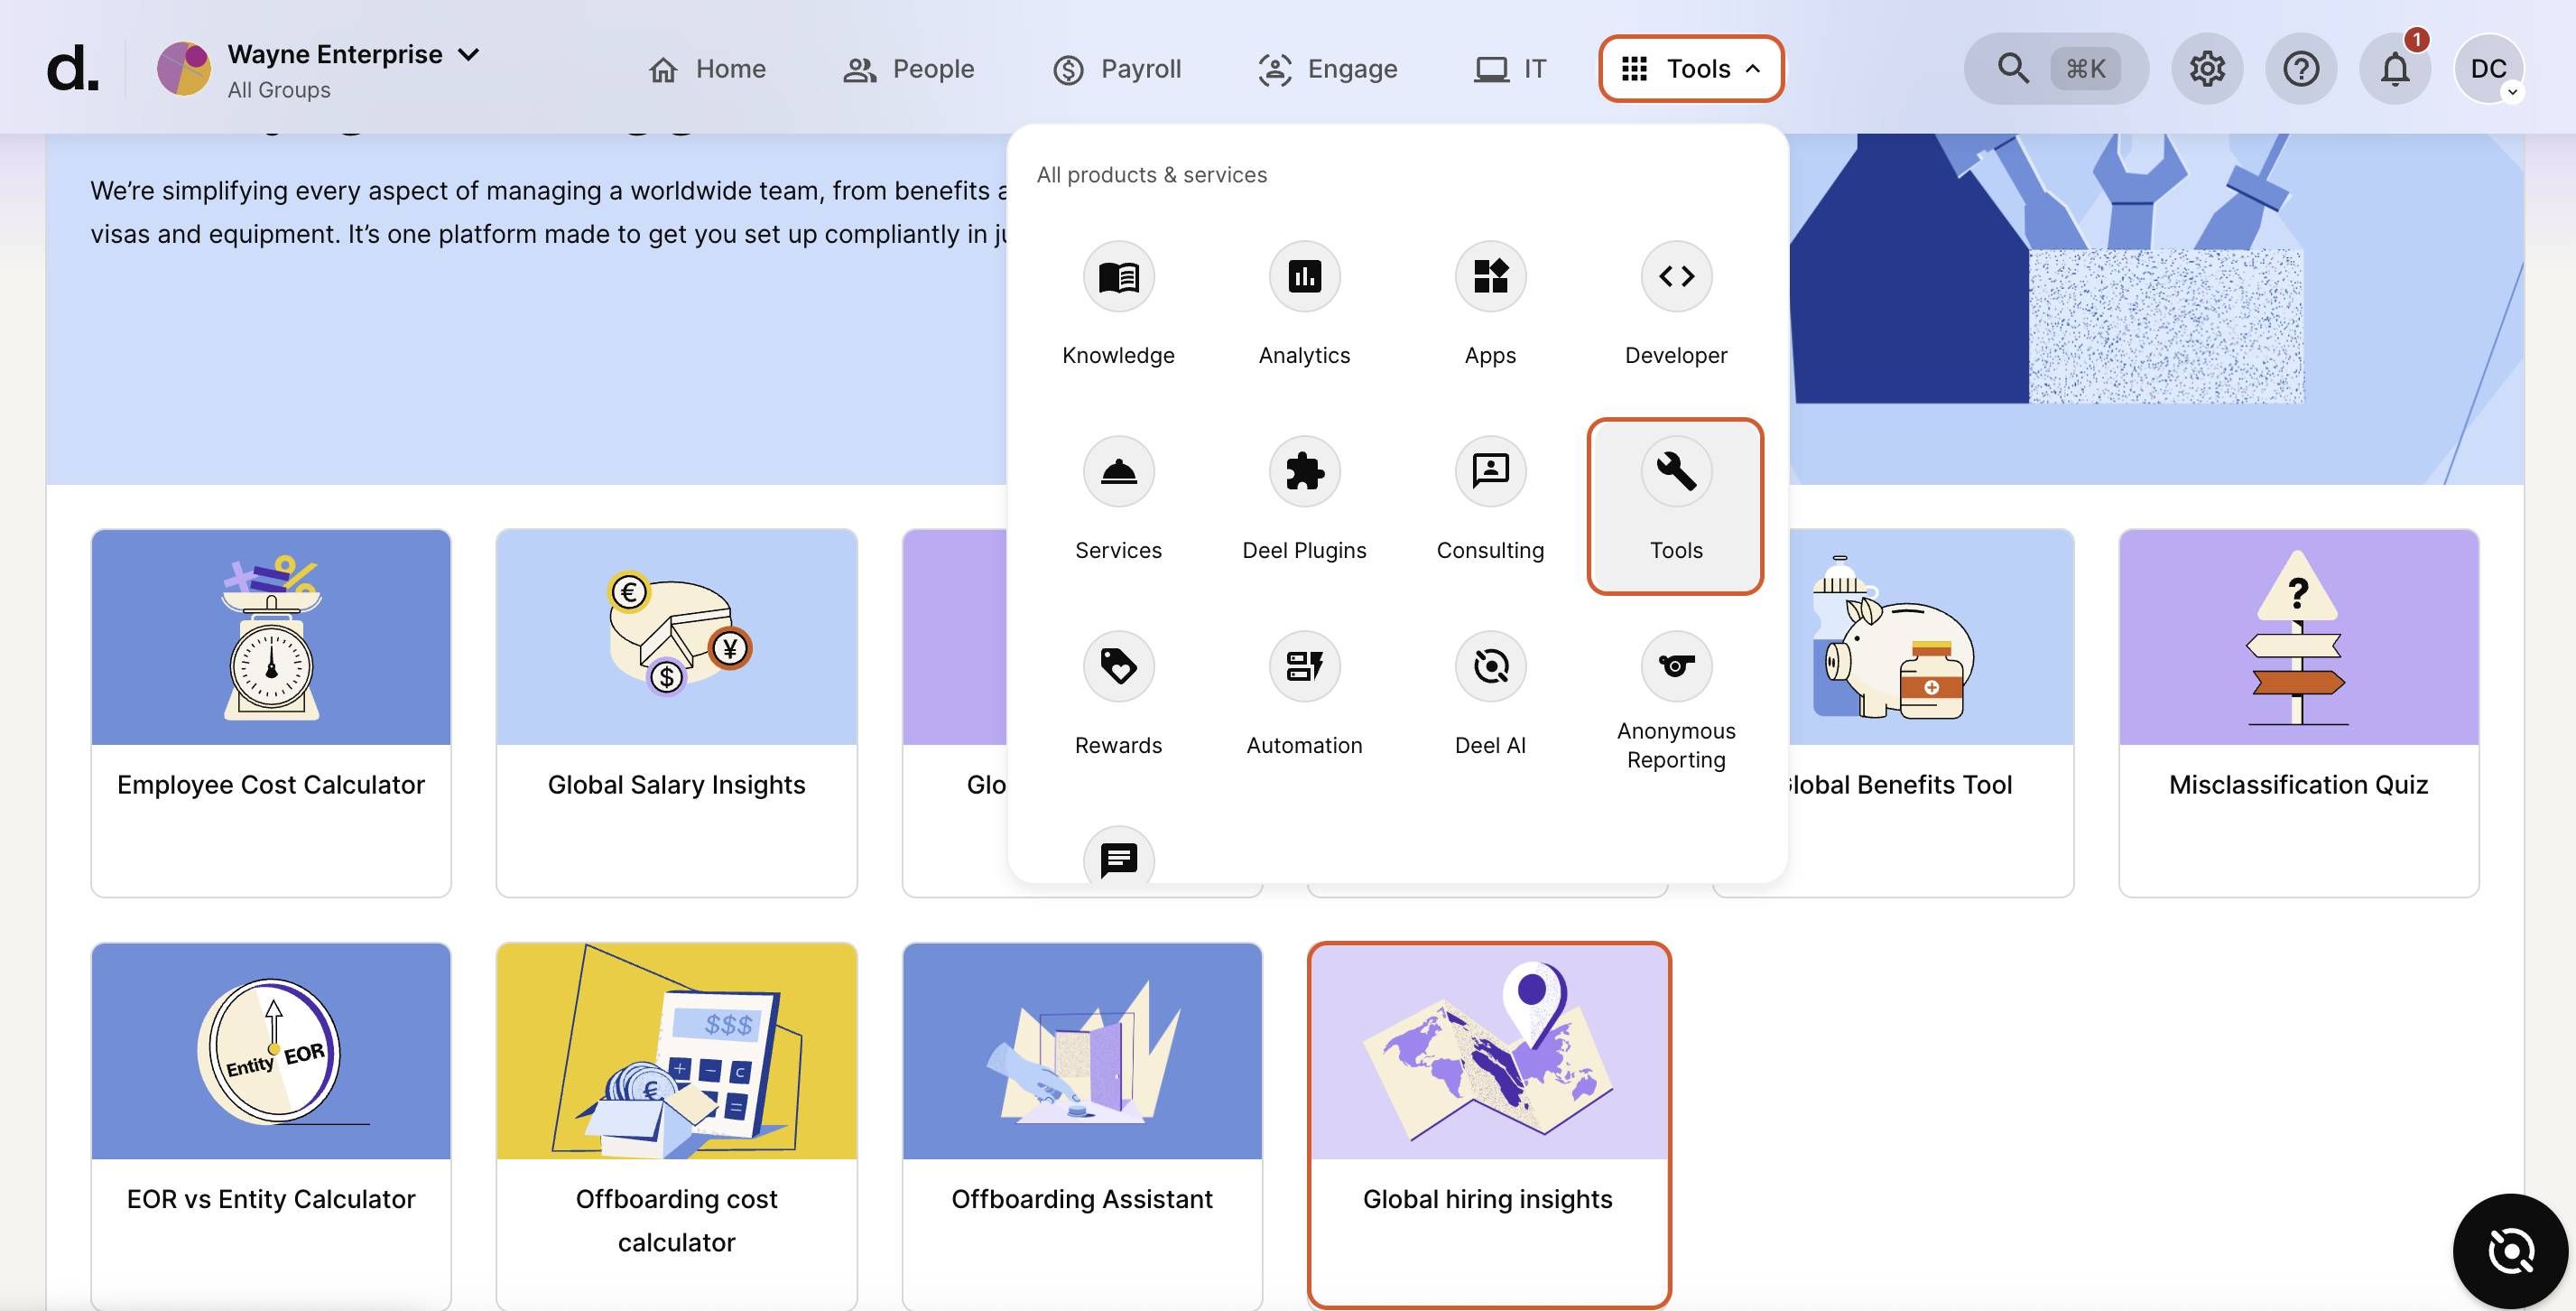Image resolution: width=2576 pixels, height=1311 pixels.
Task: Click the All Groups label
Action: [x=279, y=90]
